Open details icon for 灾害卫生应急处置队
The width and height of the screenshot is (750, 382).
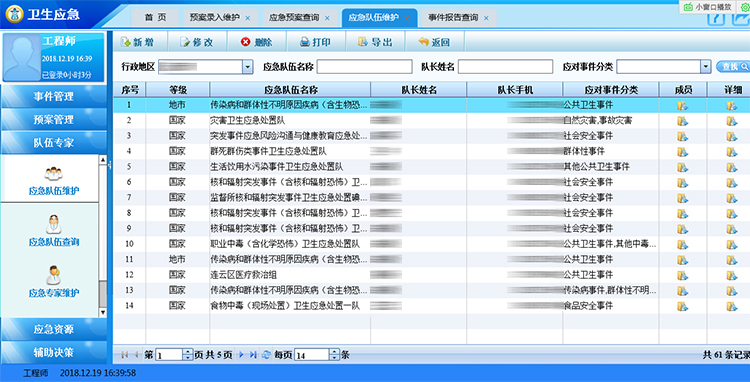pos(731,121)
